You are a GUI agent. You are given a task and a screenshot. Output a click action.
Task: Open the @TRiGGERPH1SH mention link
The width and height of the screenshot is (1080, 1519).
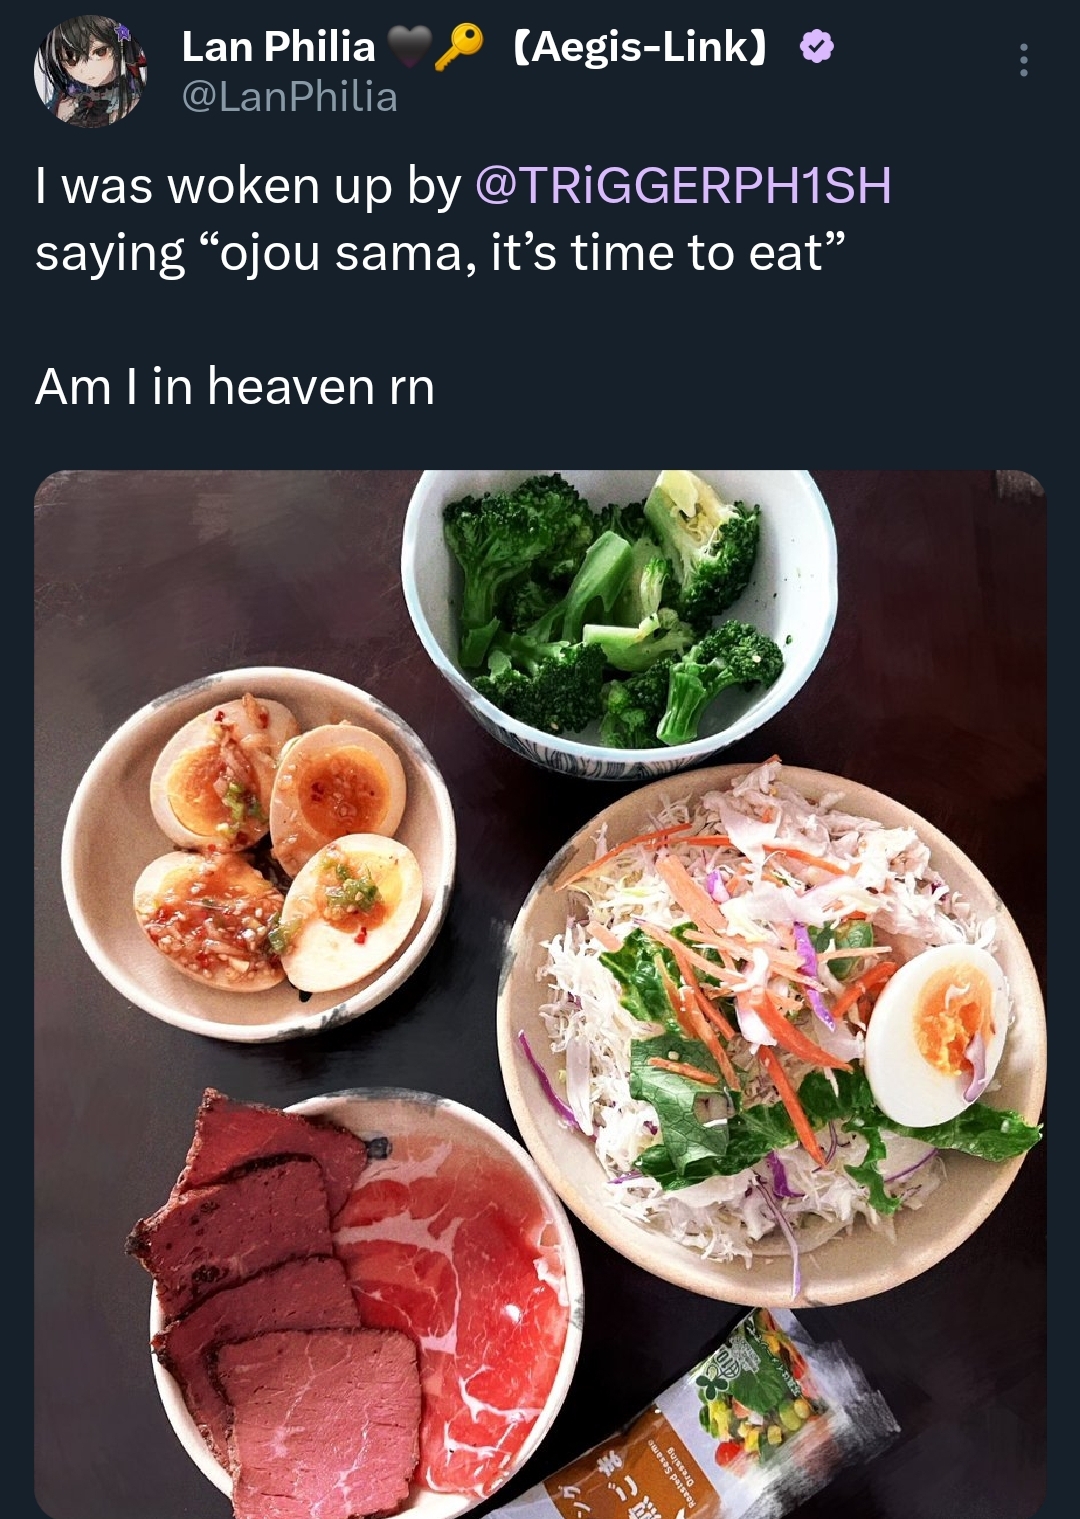683,186
